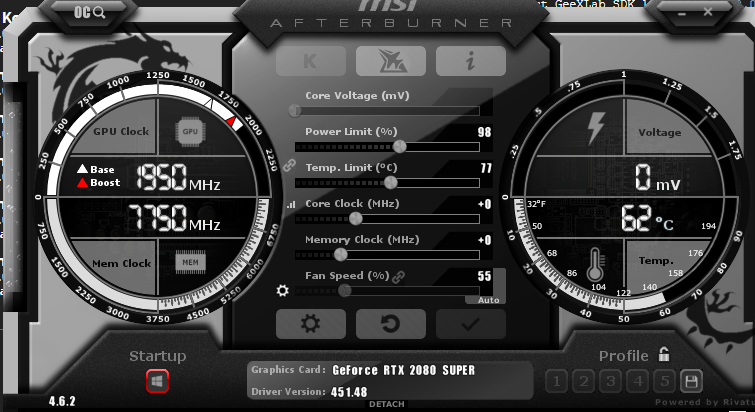Click the lightning bolt voltage icon
This screenshot has width=755, height=412.
597,128
